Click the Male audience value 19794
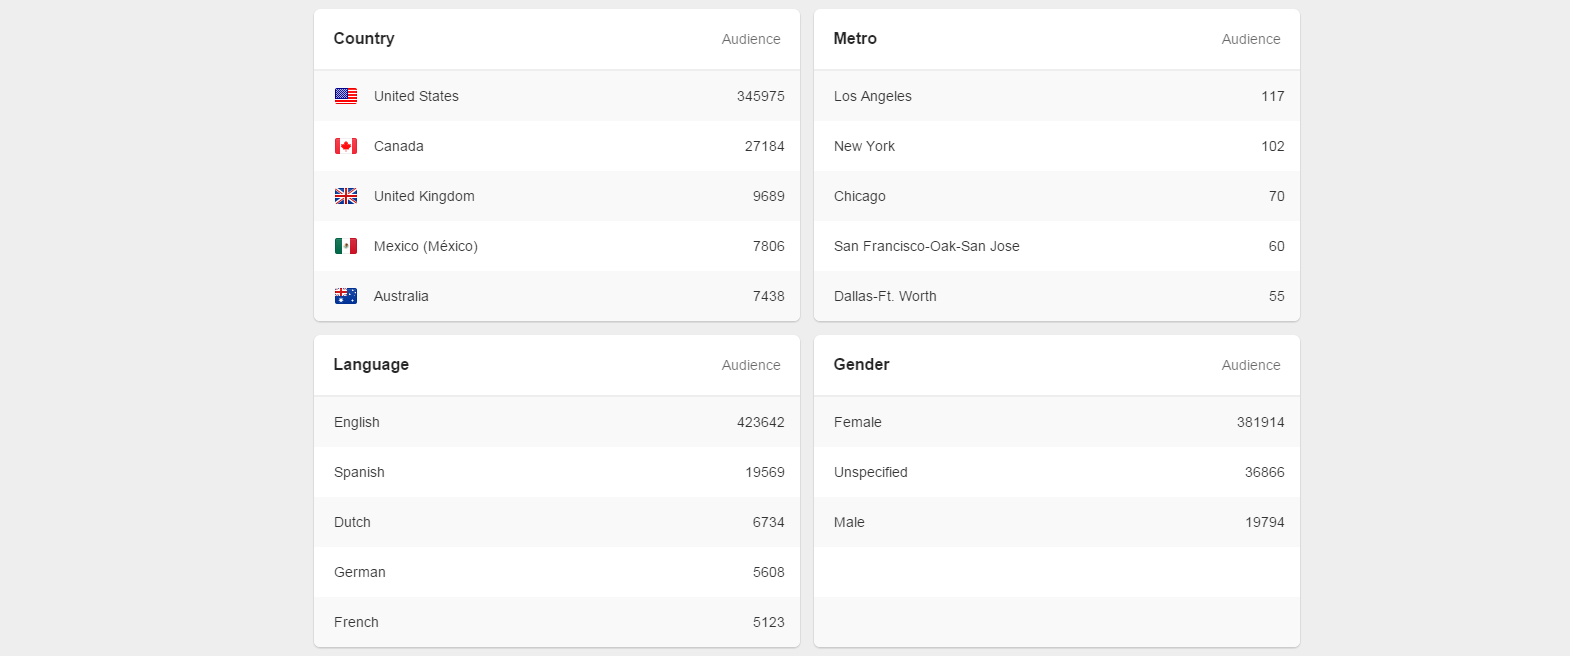Screen dimensions: 1570x656 click(1264, 522)
